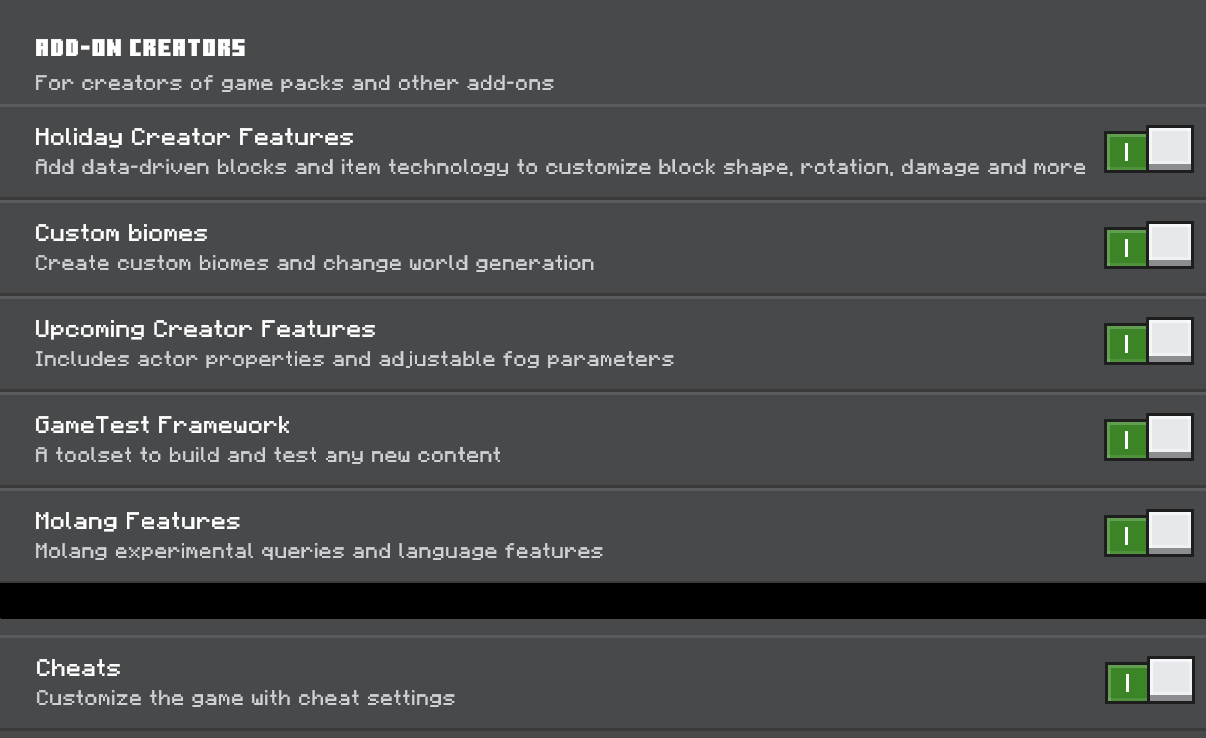Click the Add-On Creators section header

140,48
